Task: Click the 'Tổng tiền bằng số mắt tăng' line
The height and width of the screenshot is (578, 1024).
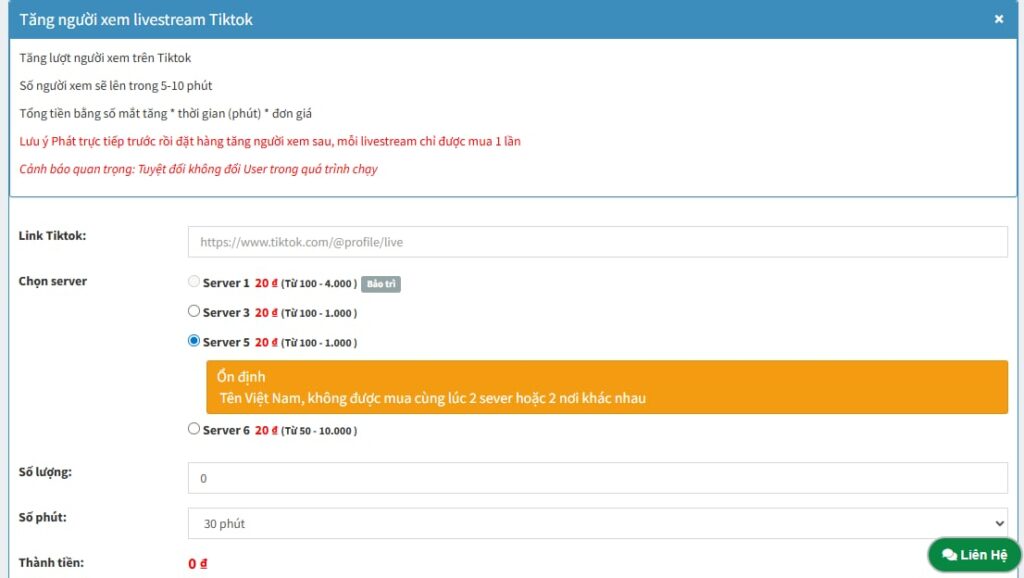Action: tap(165, 114)
